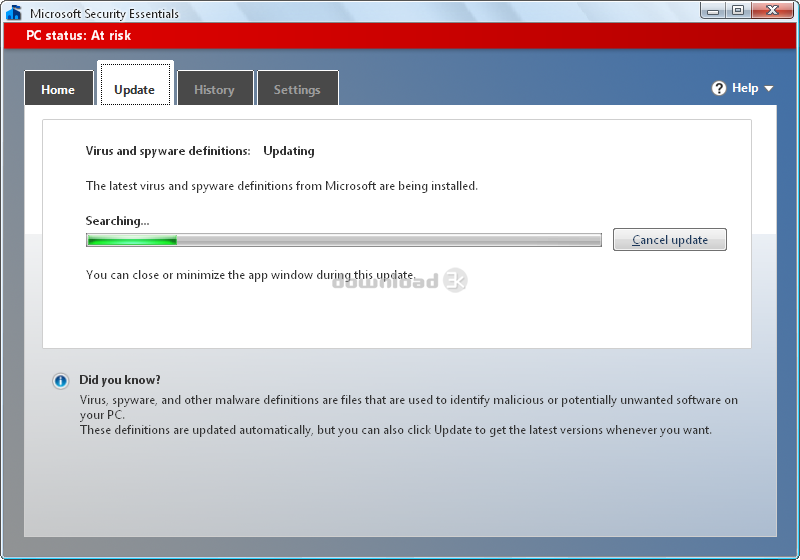Click text starting "Virus, spyware, and other malware"
800x560 pixels.
click(x=409, y=407)
